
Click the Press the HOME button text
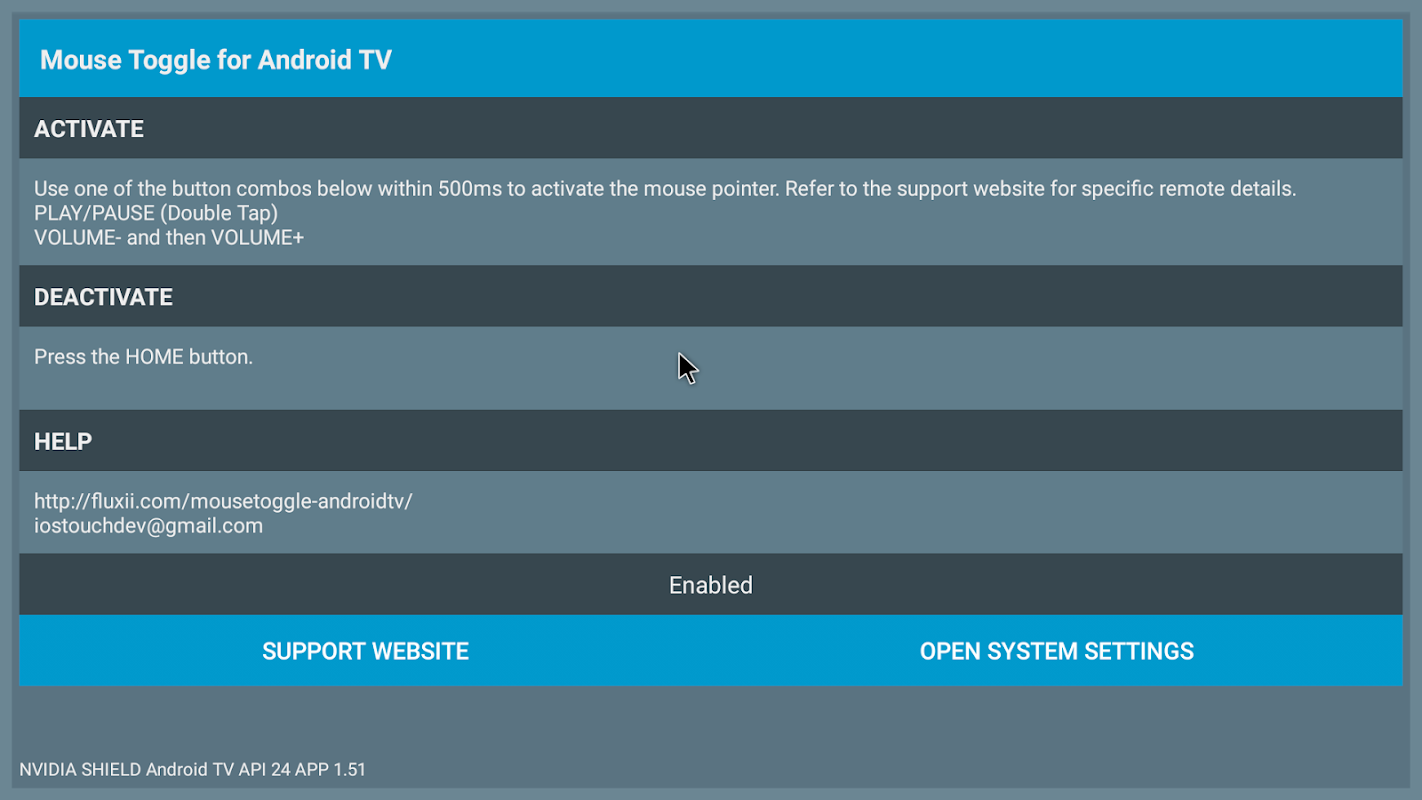pyautogui.click(x=143, y=357)
